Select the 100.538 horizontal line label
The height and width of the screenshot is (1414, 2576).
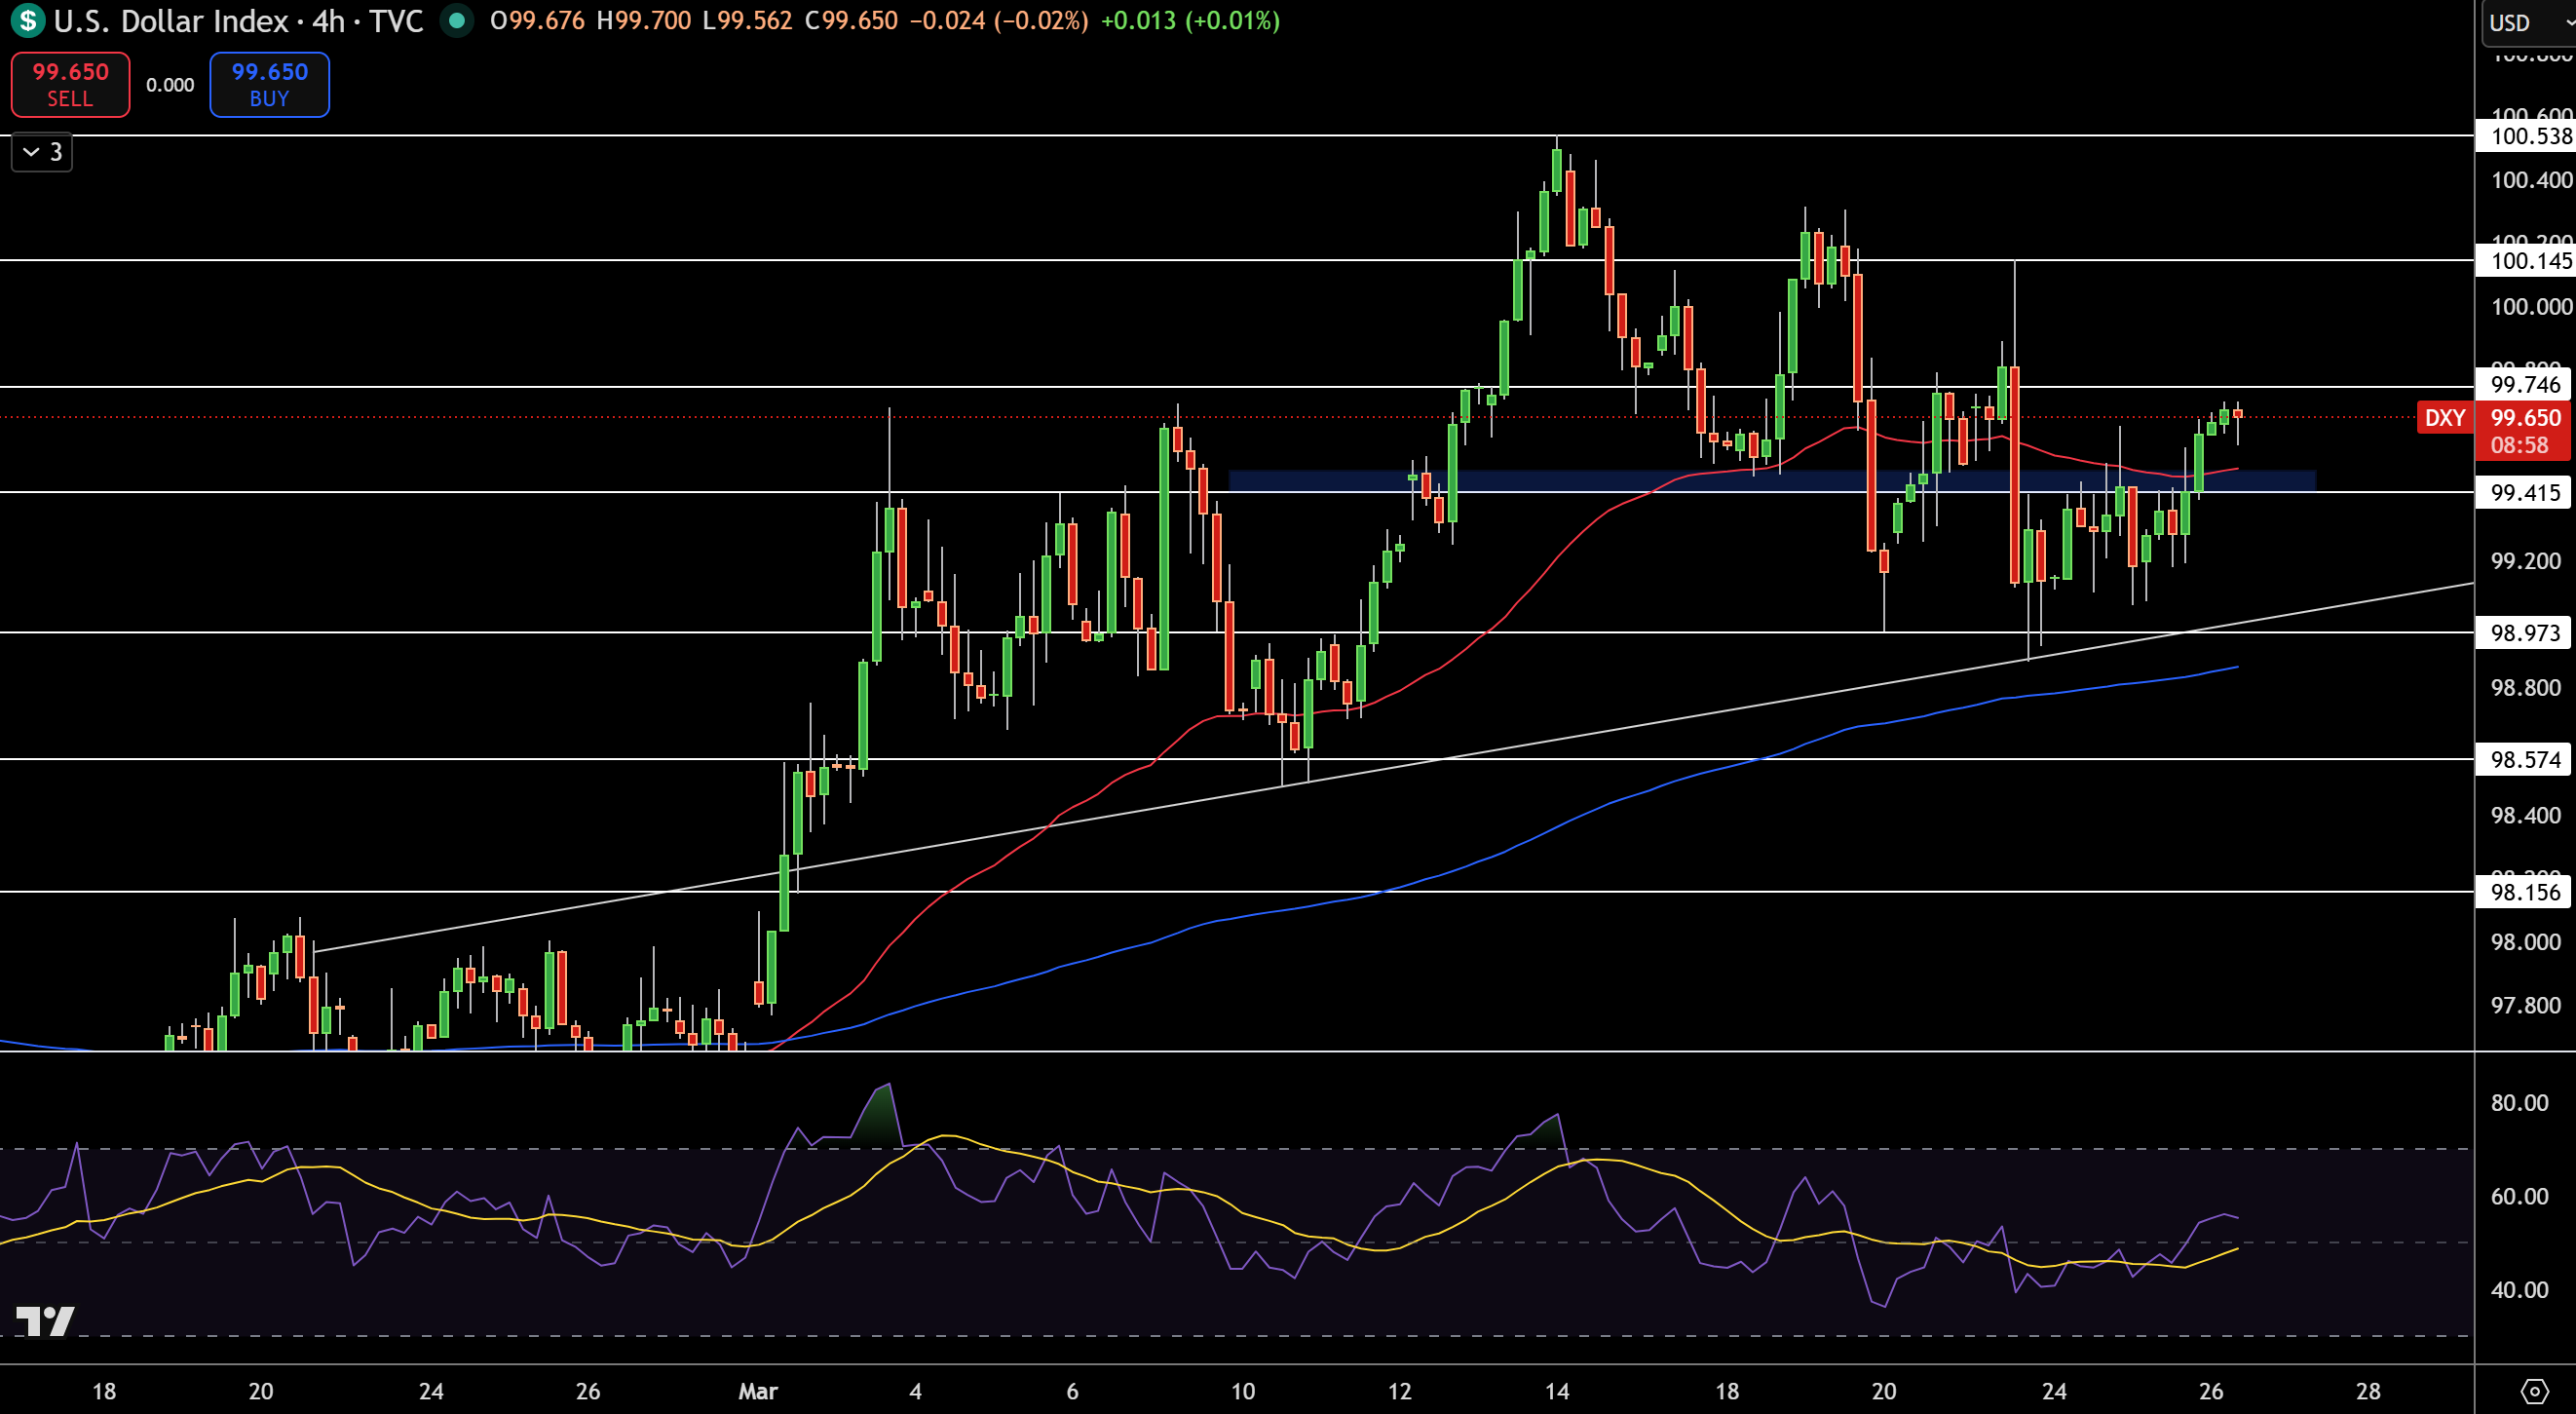[2525, 136]
